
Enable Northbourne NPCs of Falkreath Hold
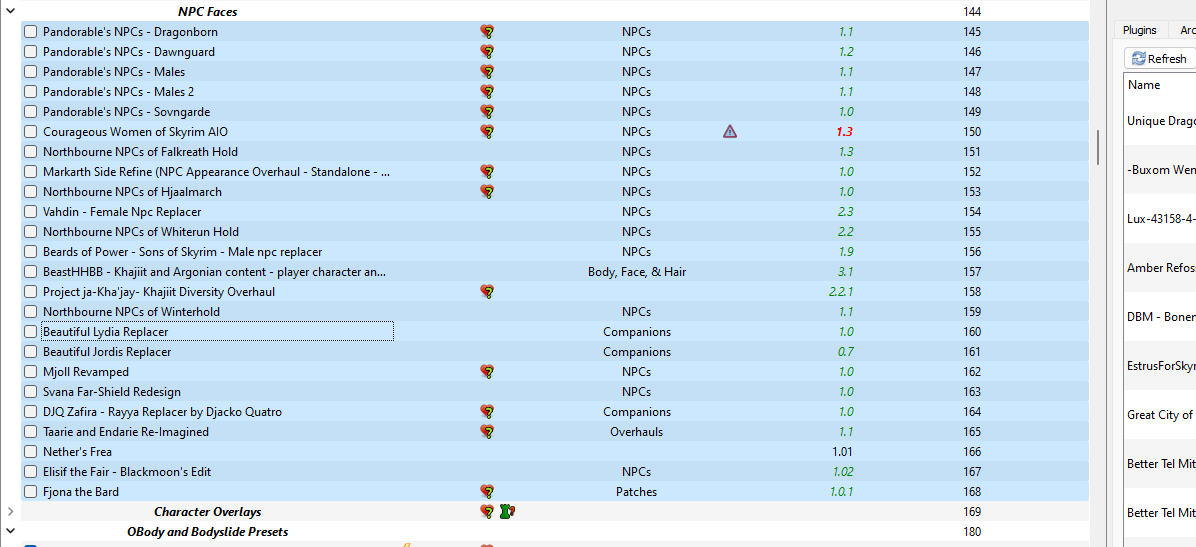click(x=31, y=152)
